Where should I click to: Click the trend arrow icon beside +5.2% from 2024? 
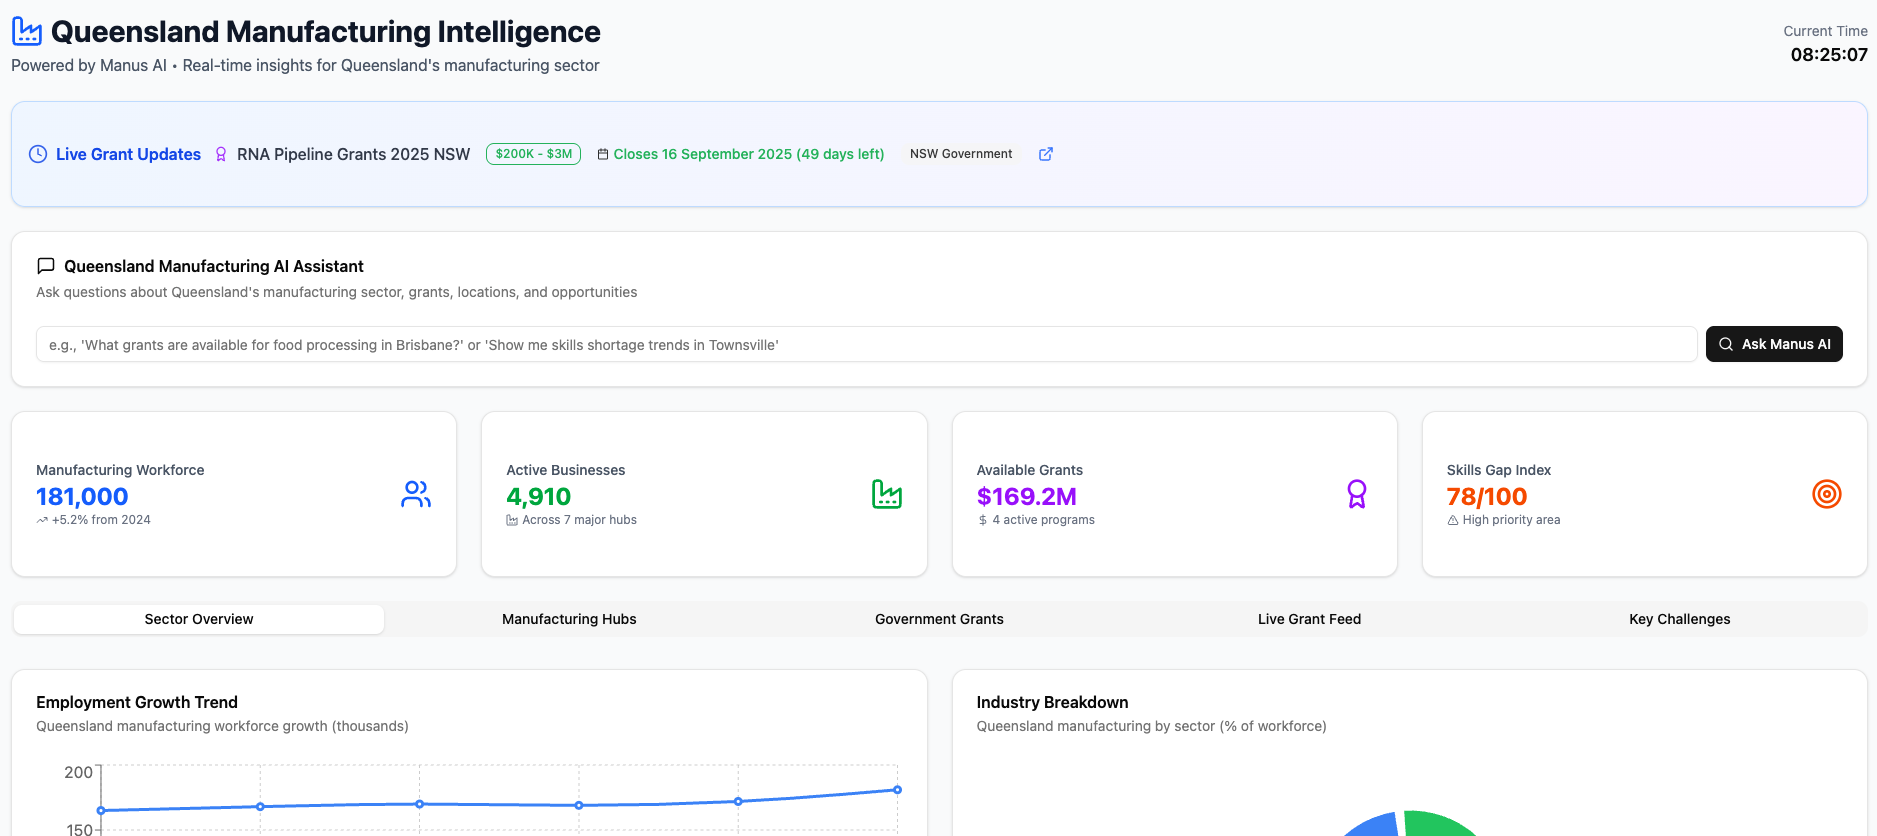click(x=42, y=520)
